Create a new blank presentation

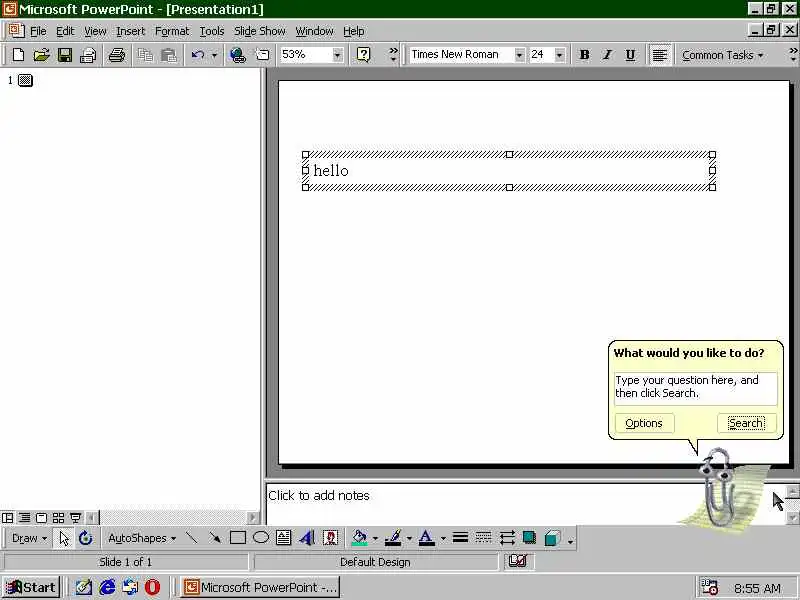[18, 55]
